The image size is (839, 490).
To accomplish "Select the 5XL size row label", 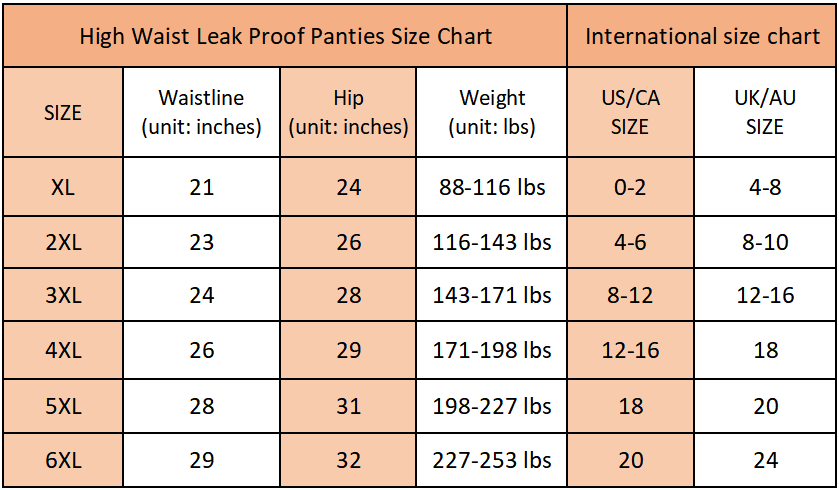I will [62, 406].
